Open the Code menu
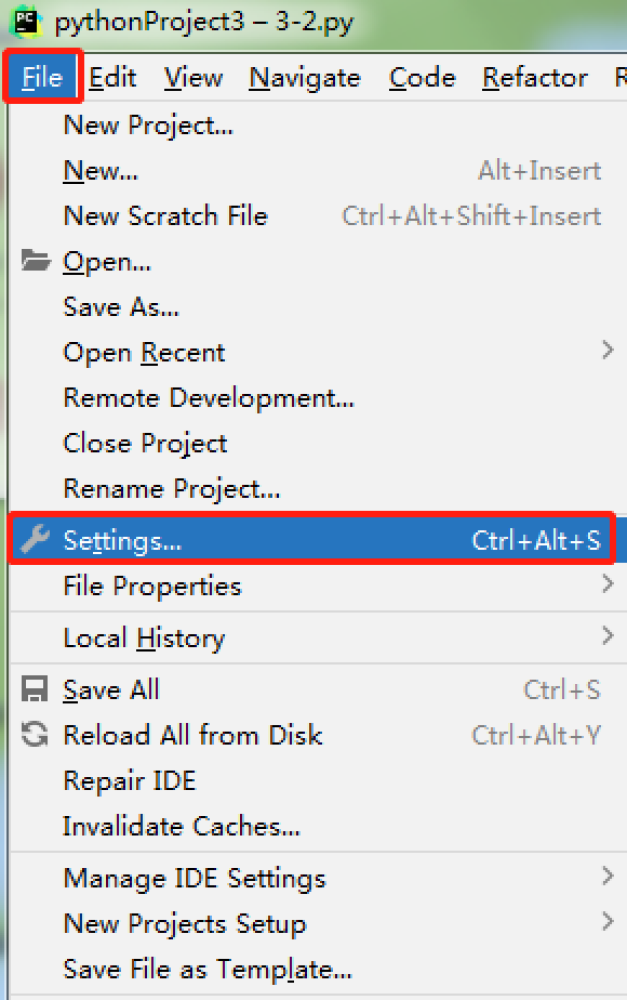 coord(422,78)
